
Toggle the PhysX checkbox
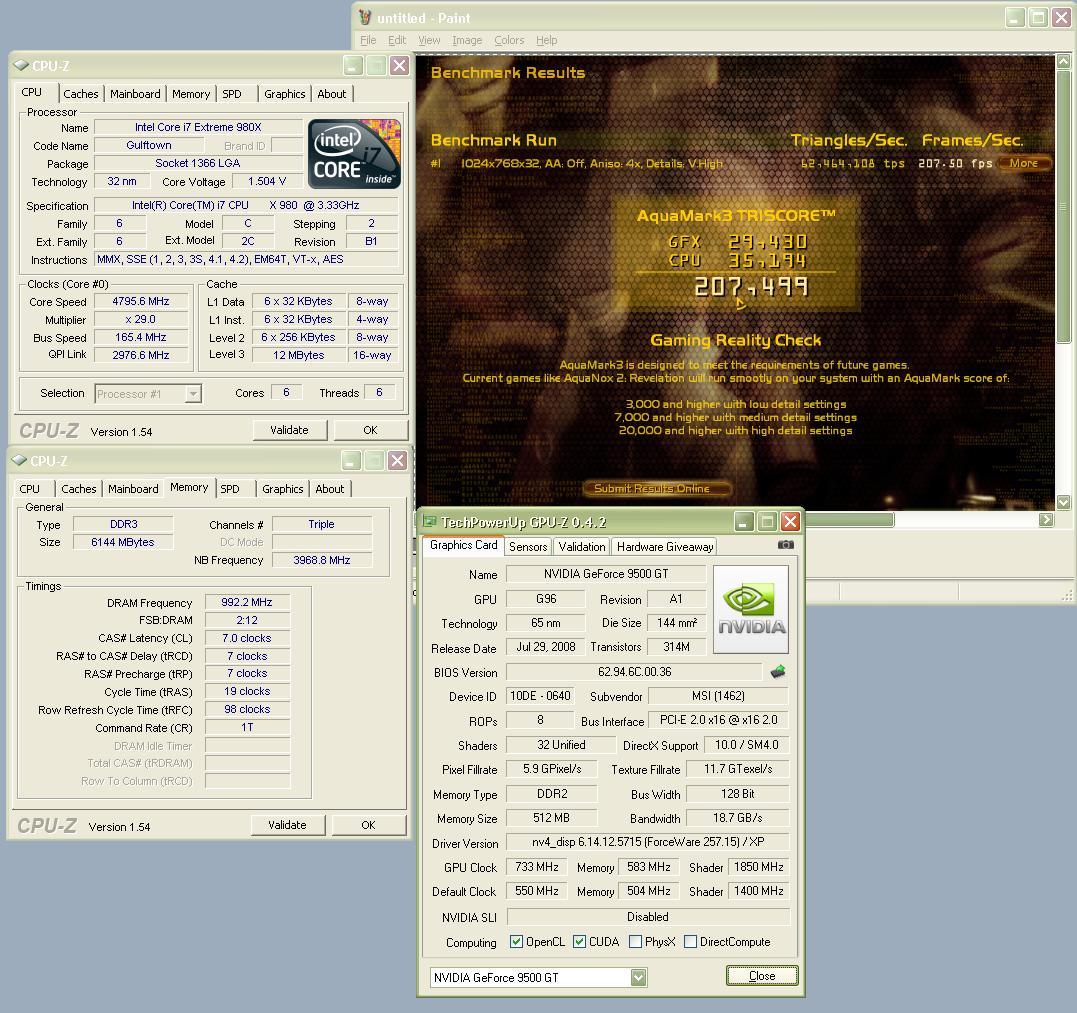point(635,942)
